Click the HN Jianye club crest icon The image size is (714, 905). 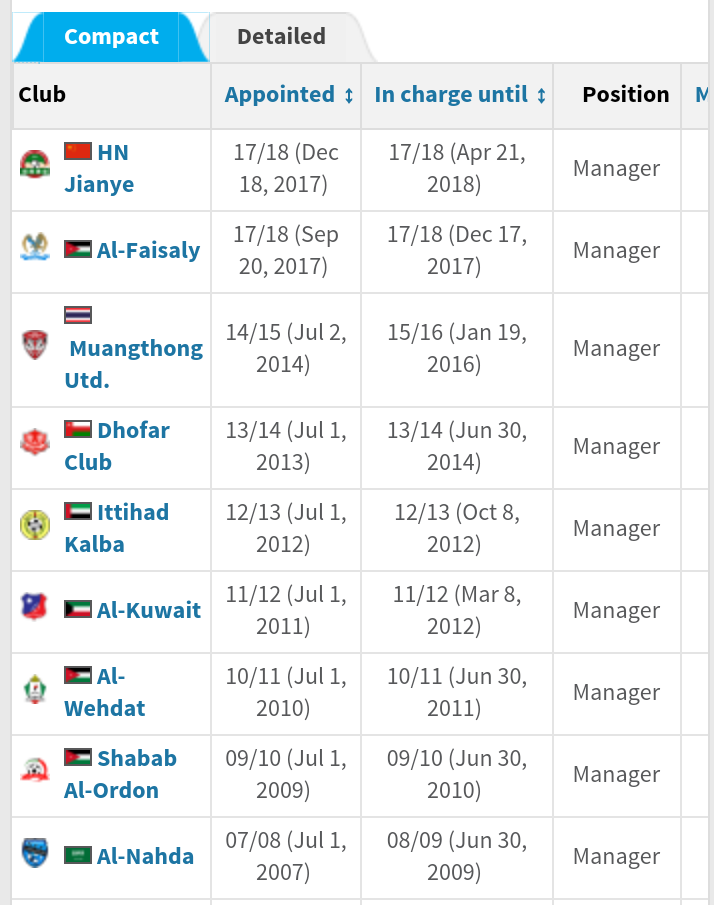coord(35,164)
